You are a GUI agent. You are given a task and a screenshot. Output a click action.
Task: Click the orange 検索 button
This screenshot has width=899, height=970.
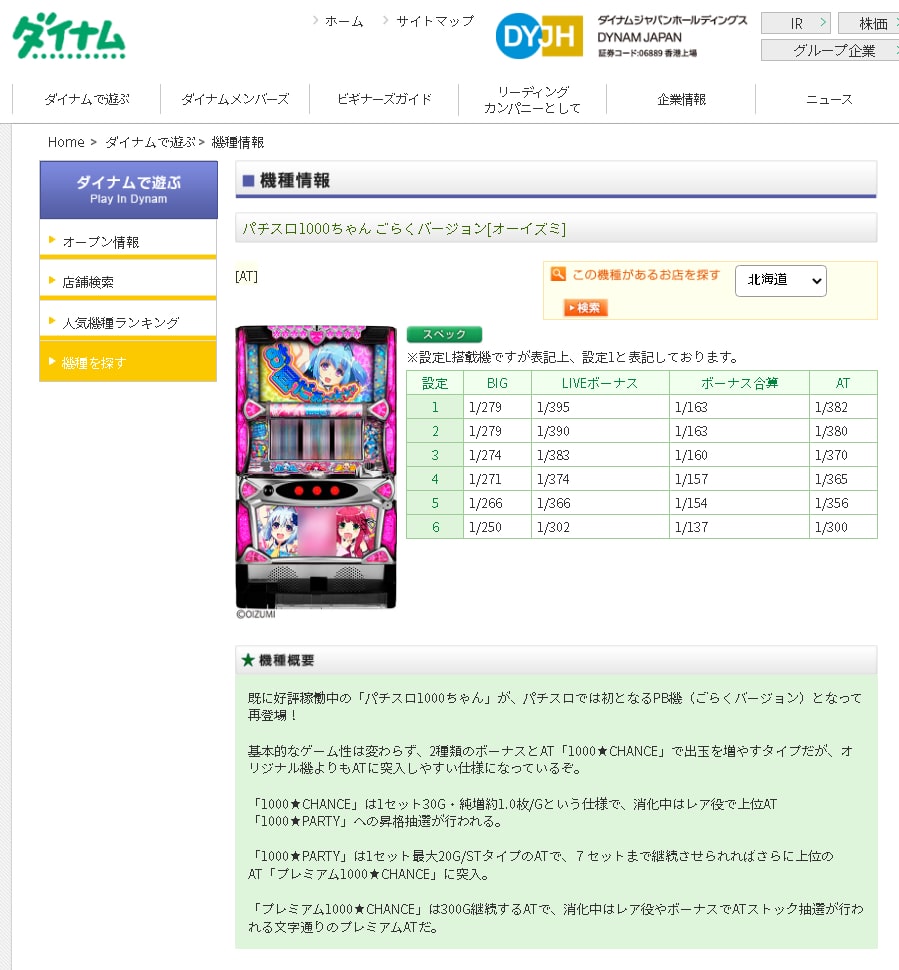[585, 307]
